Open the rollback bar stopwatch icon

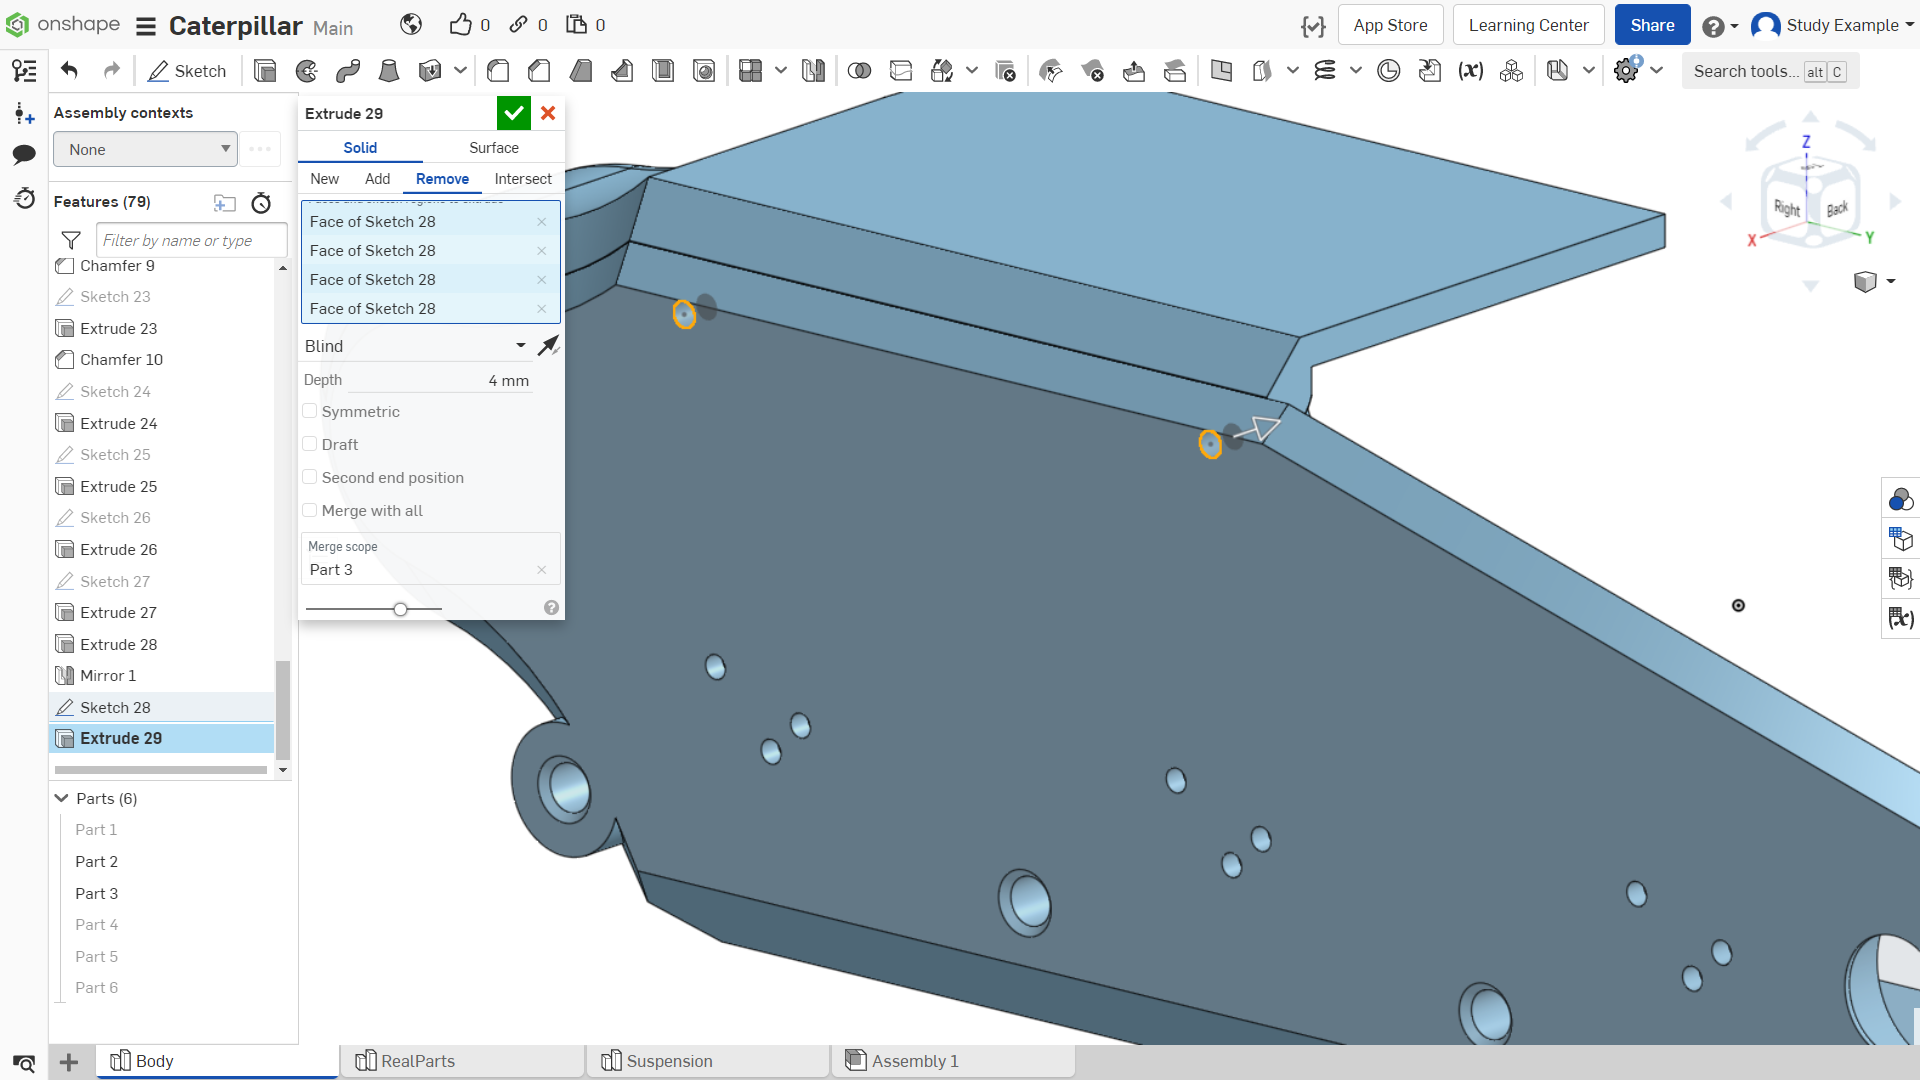coord(261,203)
